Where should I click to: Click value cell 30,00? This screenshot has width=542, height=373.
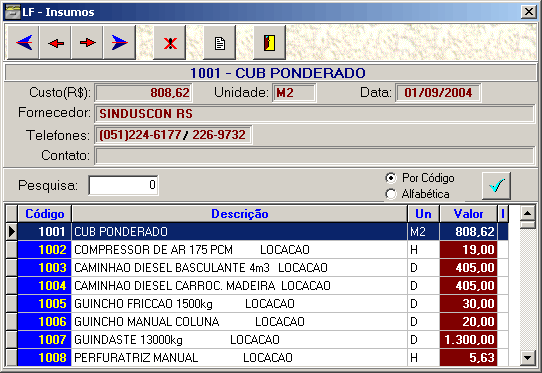point(468,304)
